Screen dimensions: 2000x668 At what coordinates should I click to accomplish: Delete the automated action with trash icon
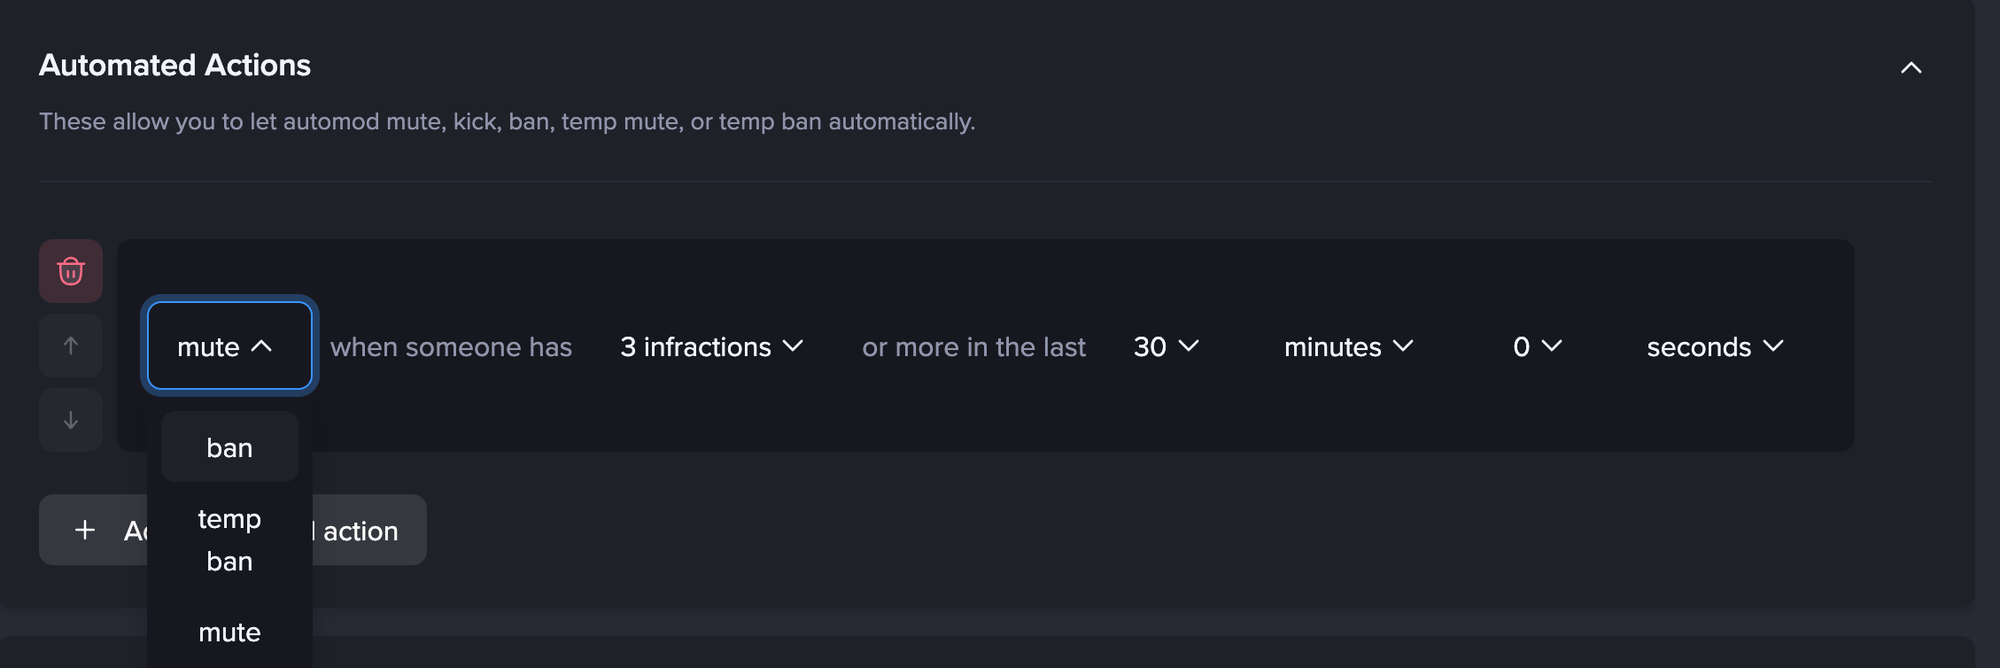point(71,271)
